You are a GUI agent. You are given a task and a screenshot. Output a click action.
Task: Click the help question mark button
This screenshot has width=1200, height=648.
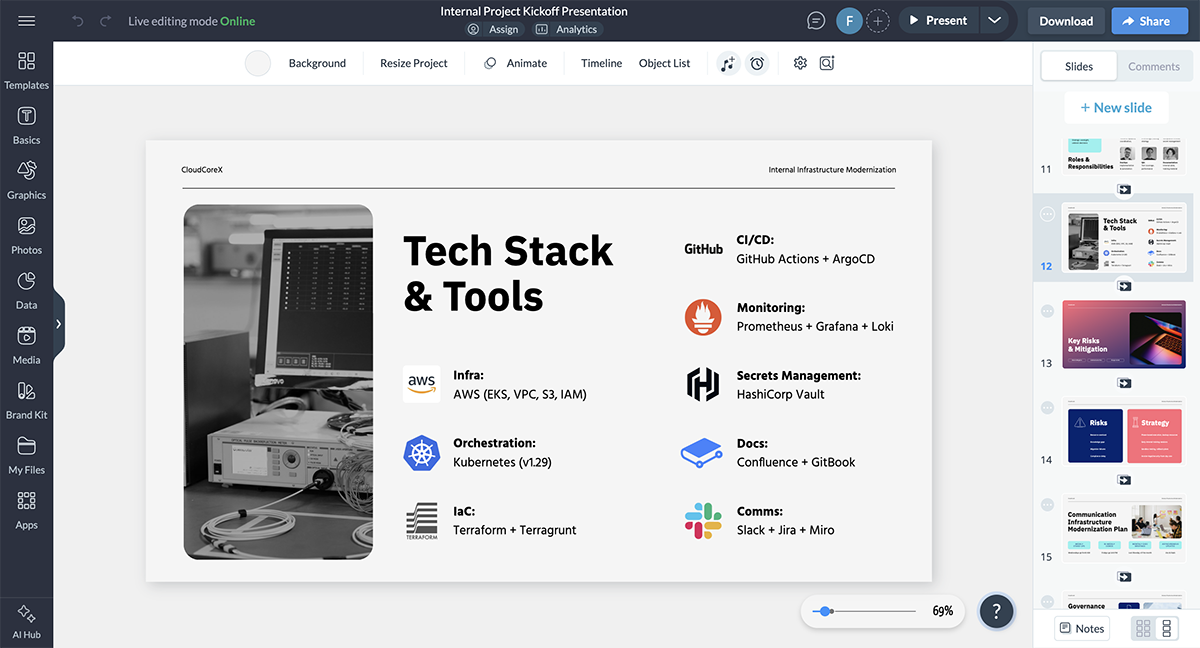pyautogui.click(x=996, y=611)
